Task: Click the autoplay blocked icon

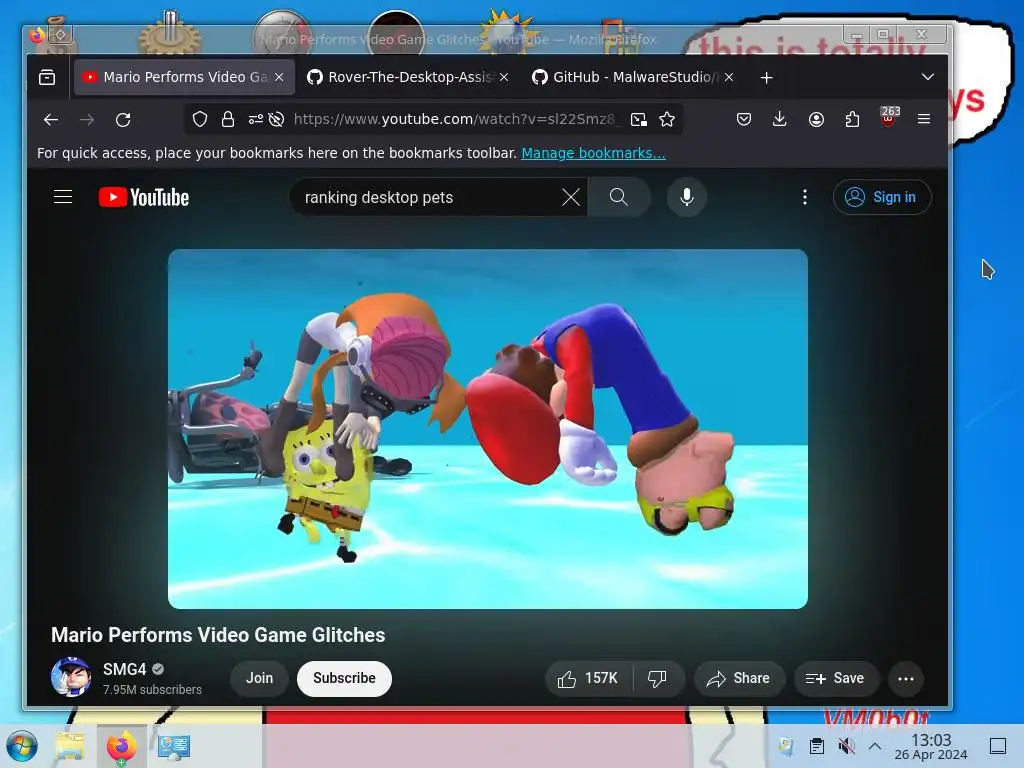Action: pyautogui.click(x=276, y=119)
